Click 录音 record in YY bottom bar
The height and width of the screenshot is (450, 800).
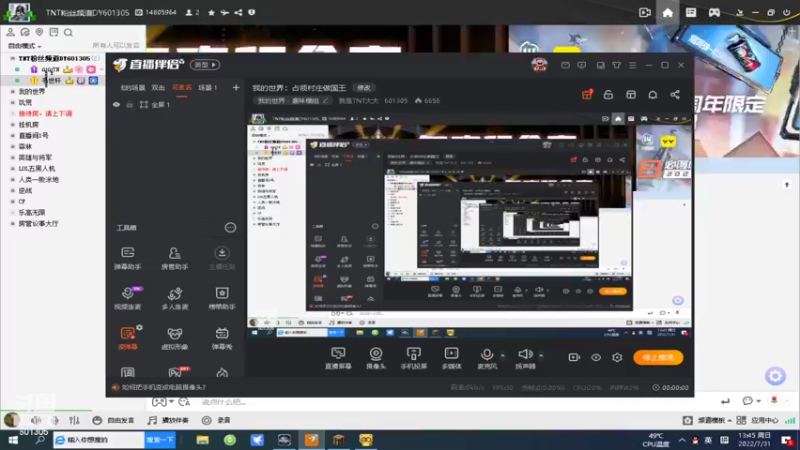pyautogui.click(x=217, y=420)
